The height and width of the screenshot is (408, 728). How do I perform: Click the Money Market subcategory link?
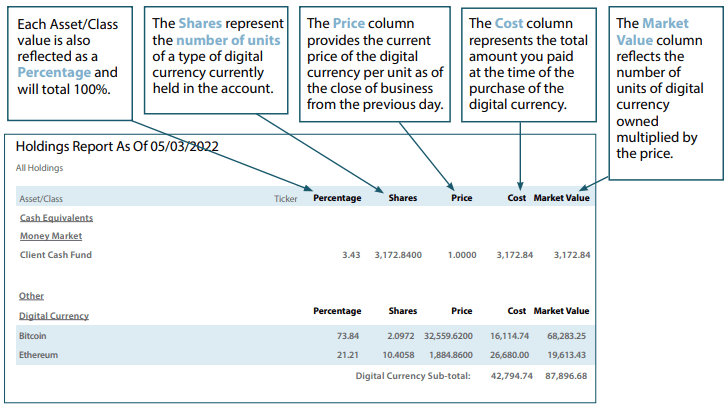point(51,236)
